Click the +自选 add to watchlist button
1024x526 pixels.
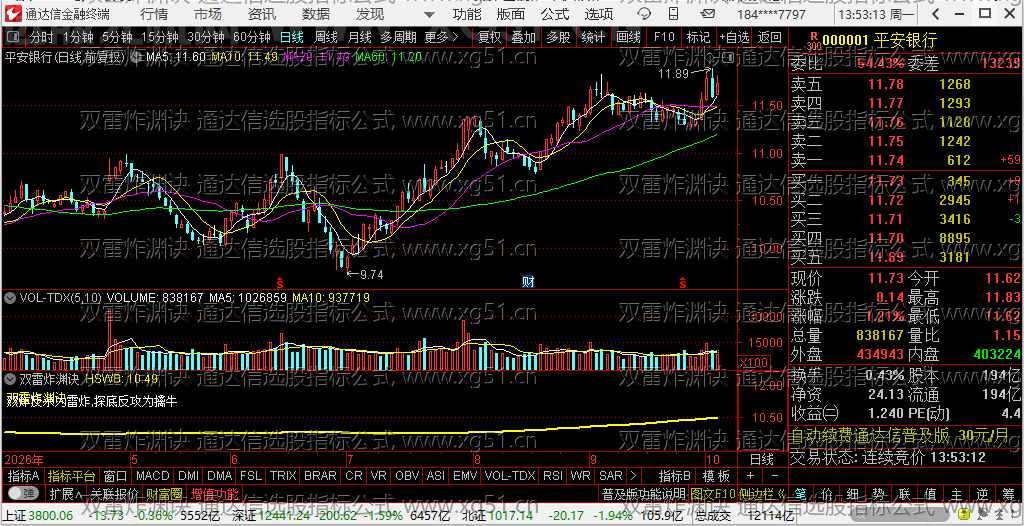[x=734, y=37]
